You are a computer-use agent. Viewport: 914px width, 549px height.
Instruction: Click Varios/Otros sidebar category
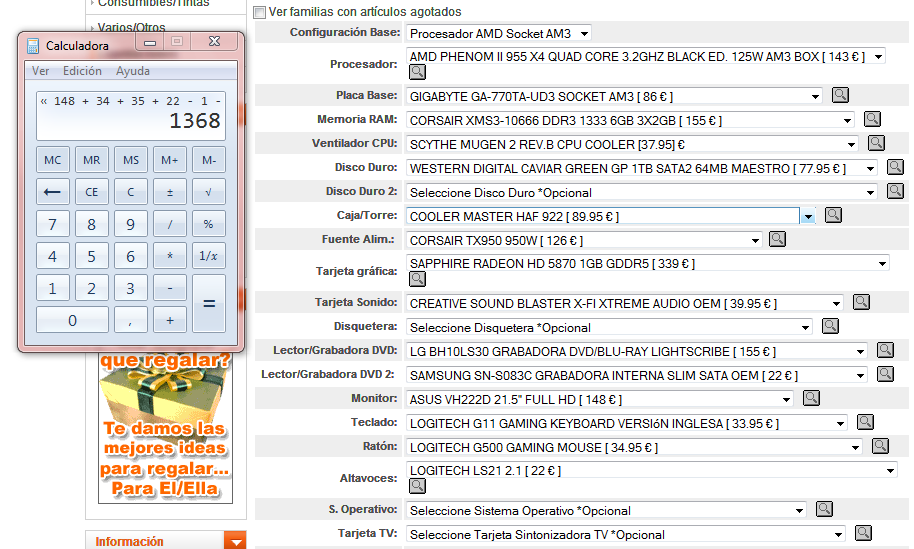[x=131, y=27]
